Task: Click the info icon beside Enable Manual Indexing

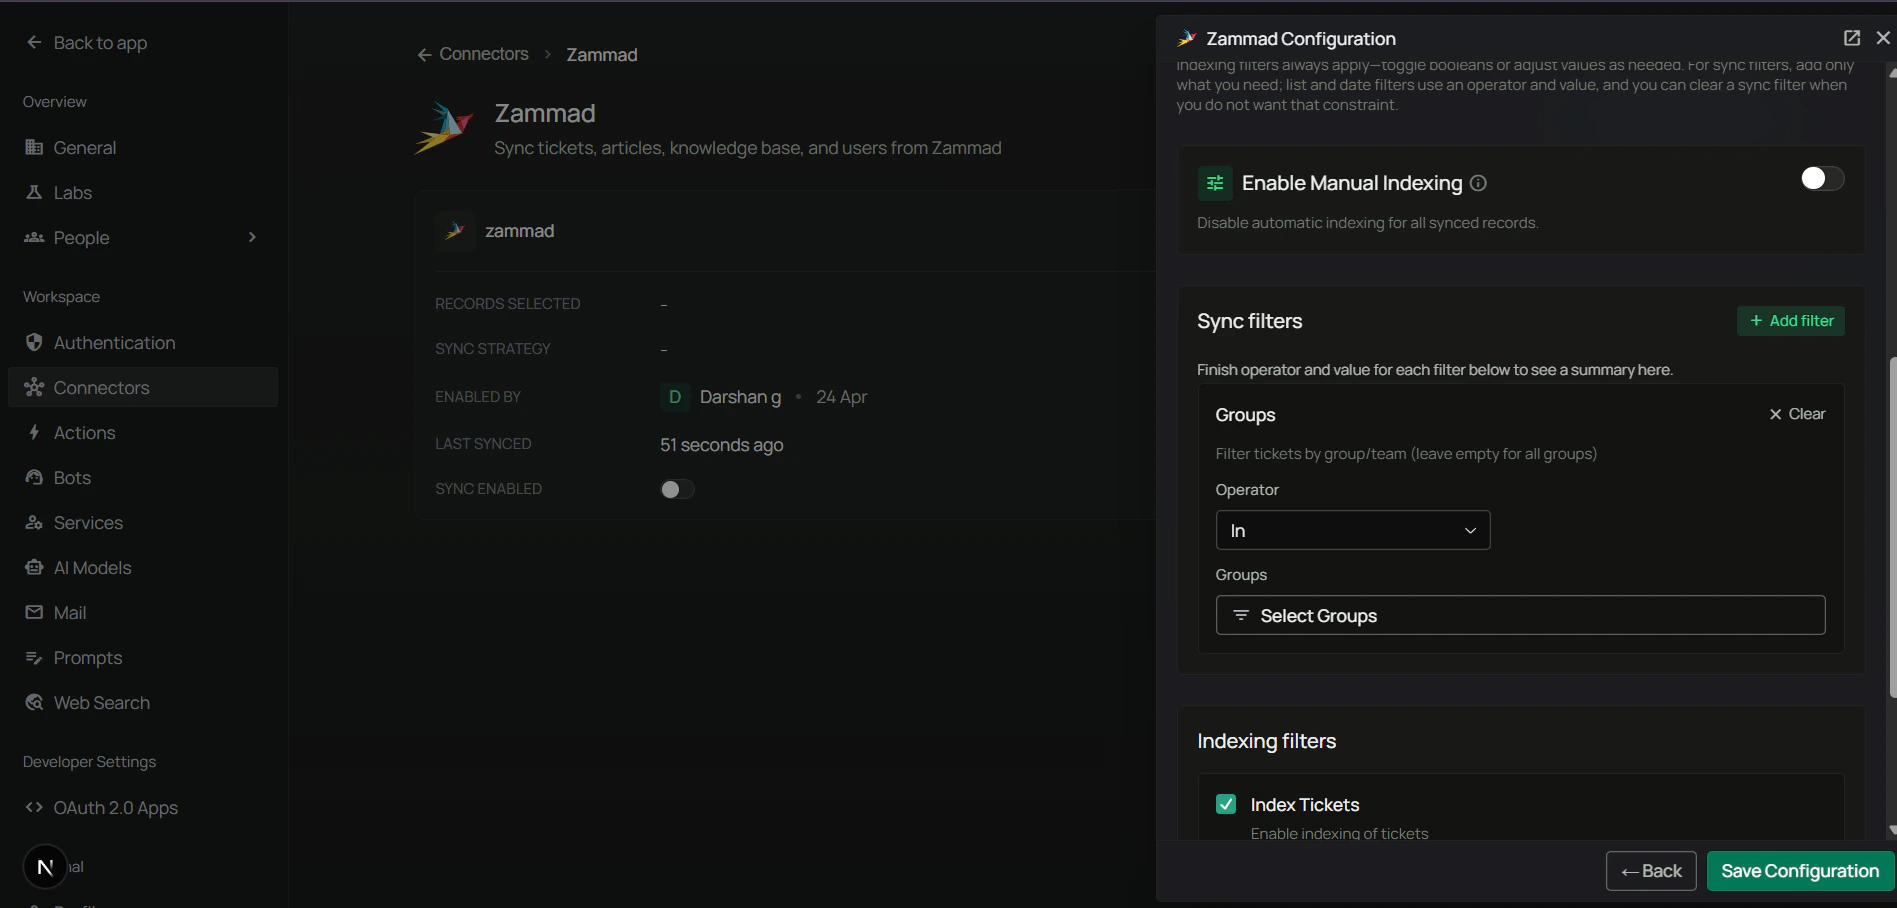Action: [x=1478, y=183]
